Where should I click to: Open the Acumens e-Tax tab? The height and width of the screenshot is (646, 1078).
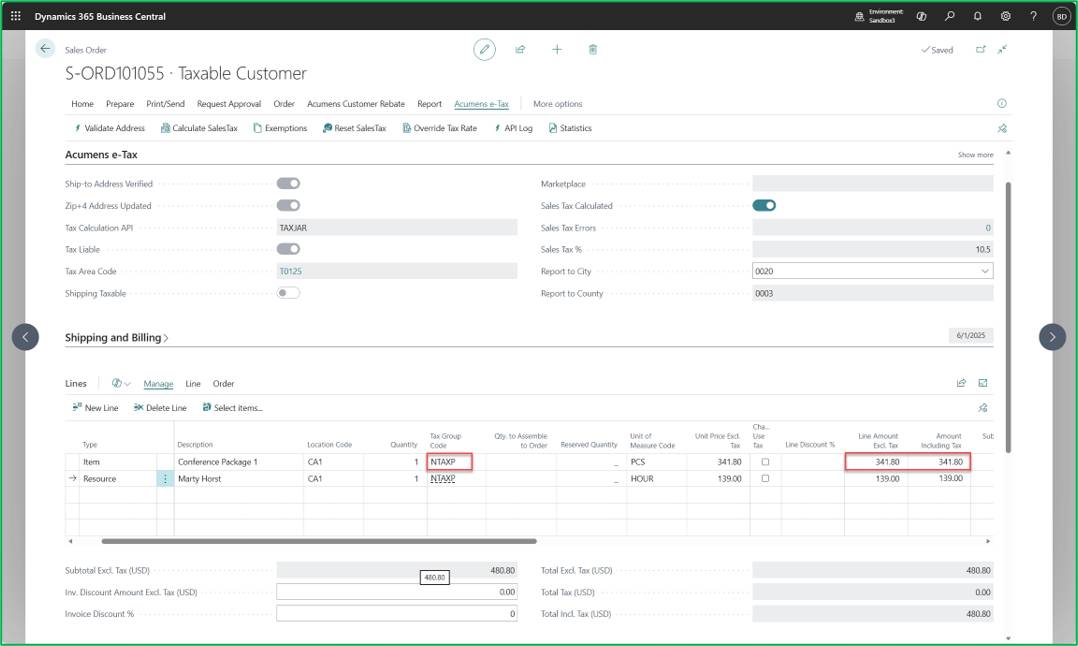[481, 104]
